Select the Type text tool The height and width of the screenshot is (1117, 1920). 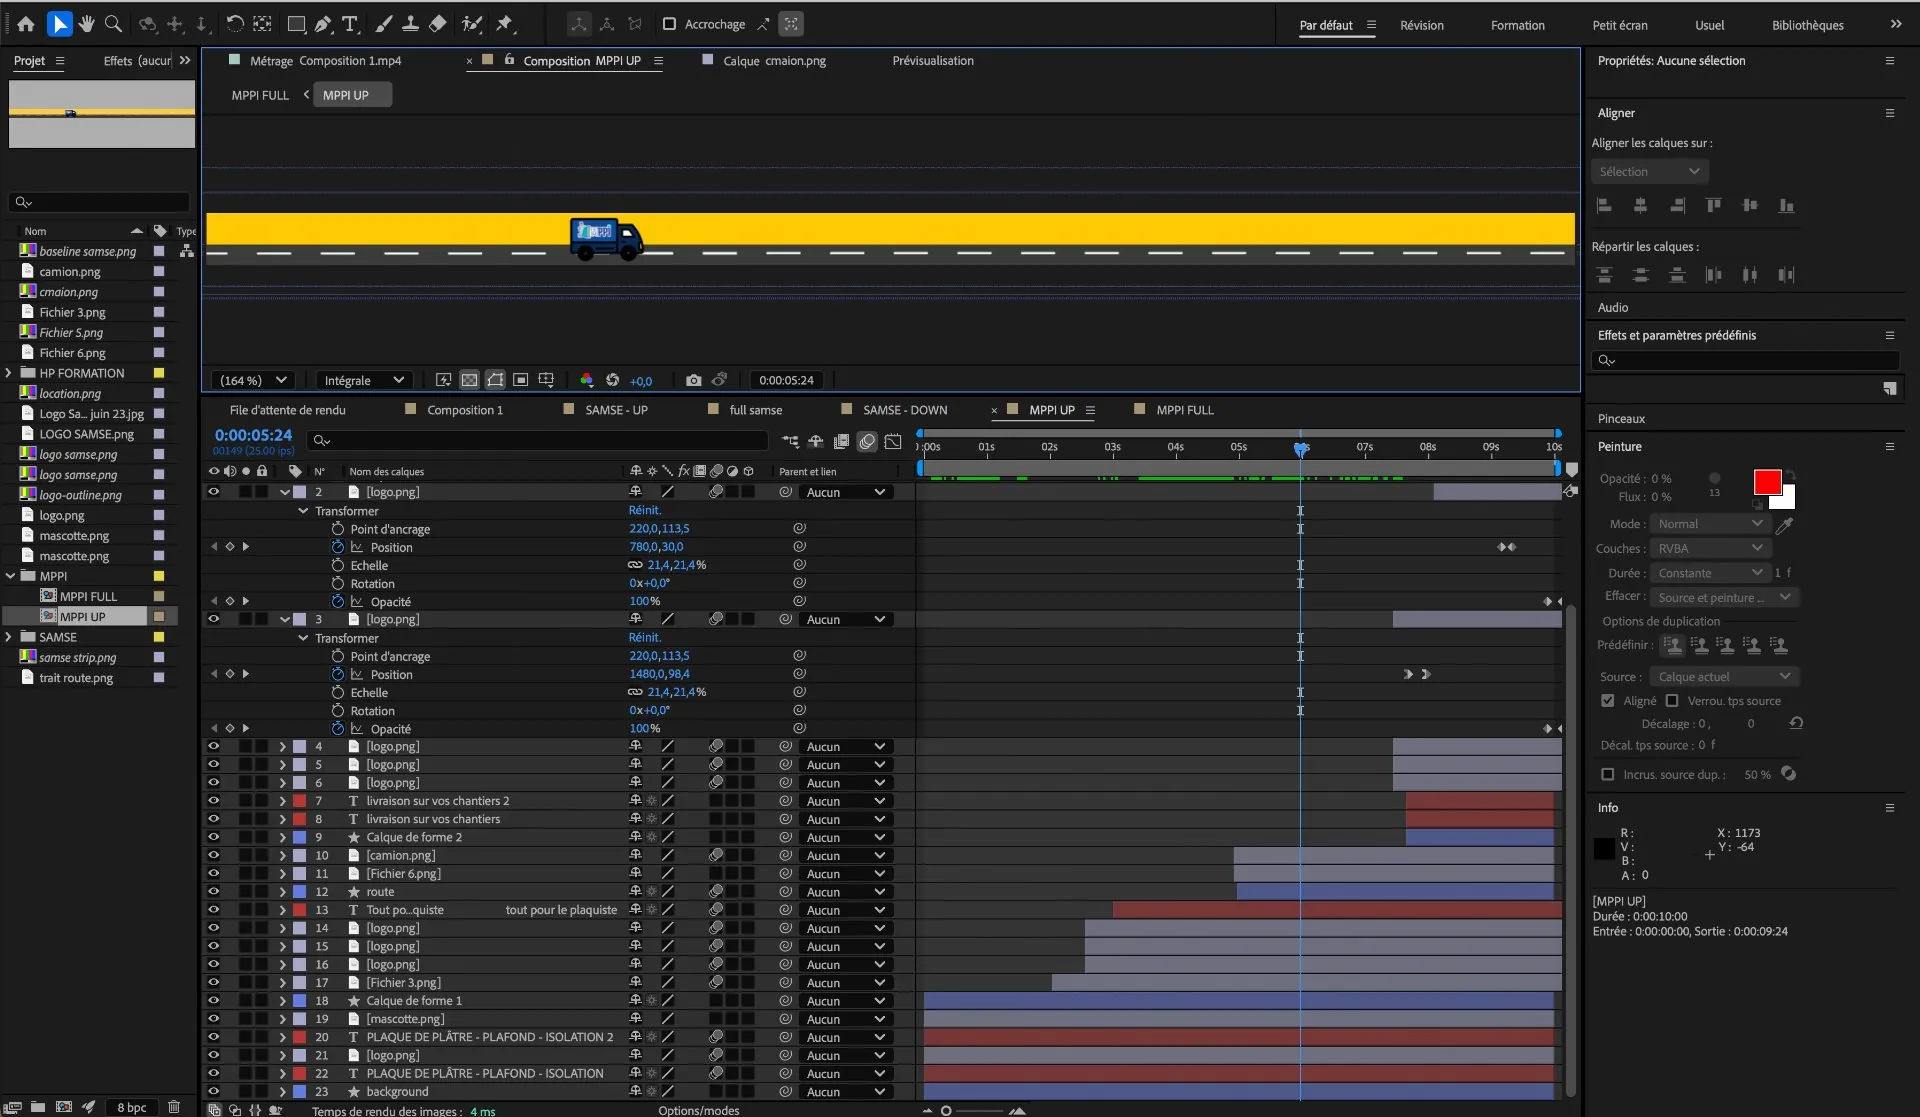click(350, 23)
